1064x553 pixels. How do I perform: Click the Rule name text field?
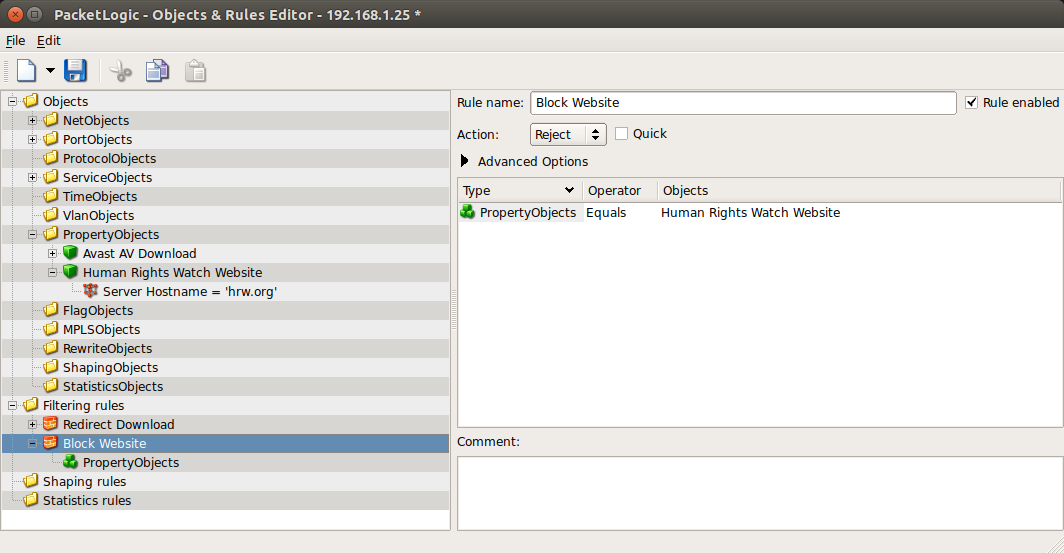[x=743, y=103]
